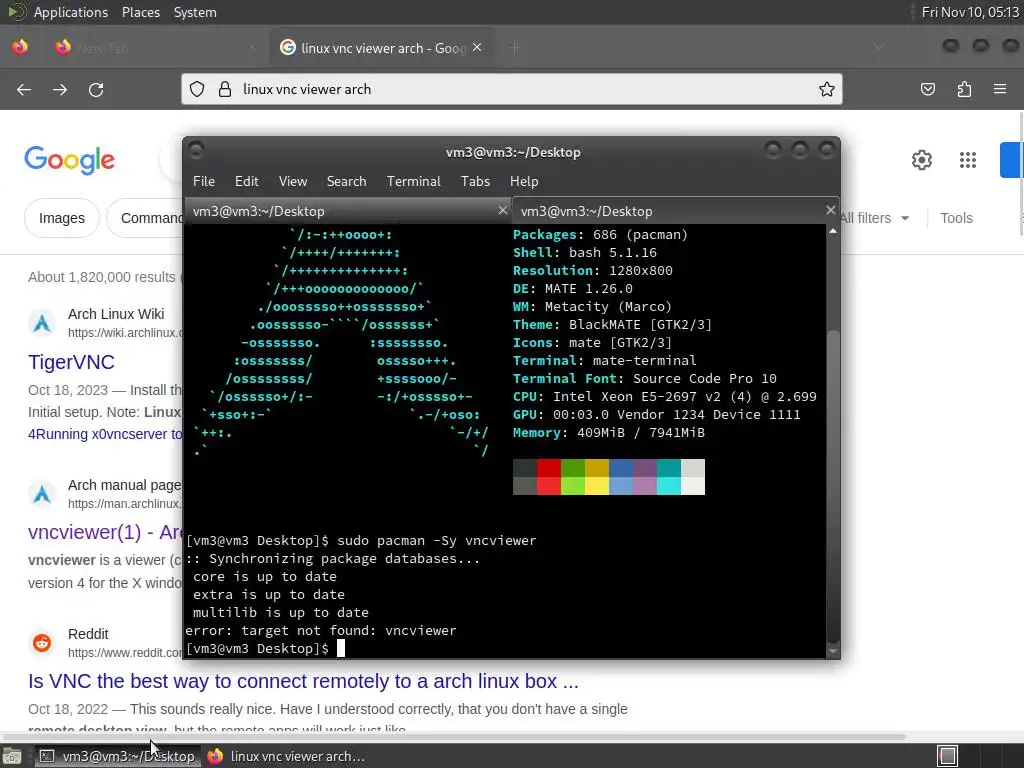Screen dimensions: 1024x768
Task: Click the yellow neofetch color block
Action: [x=597, y=486]
